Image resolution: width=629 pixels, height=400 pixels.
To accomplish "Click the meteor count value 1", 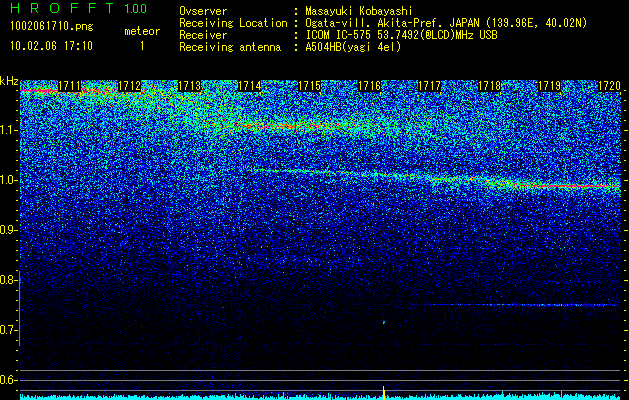I will coord(142,46).
